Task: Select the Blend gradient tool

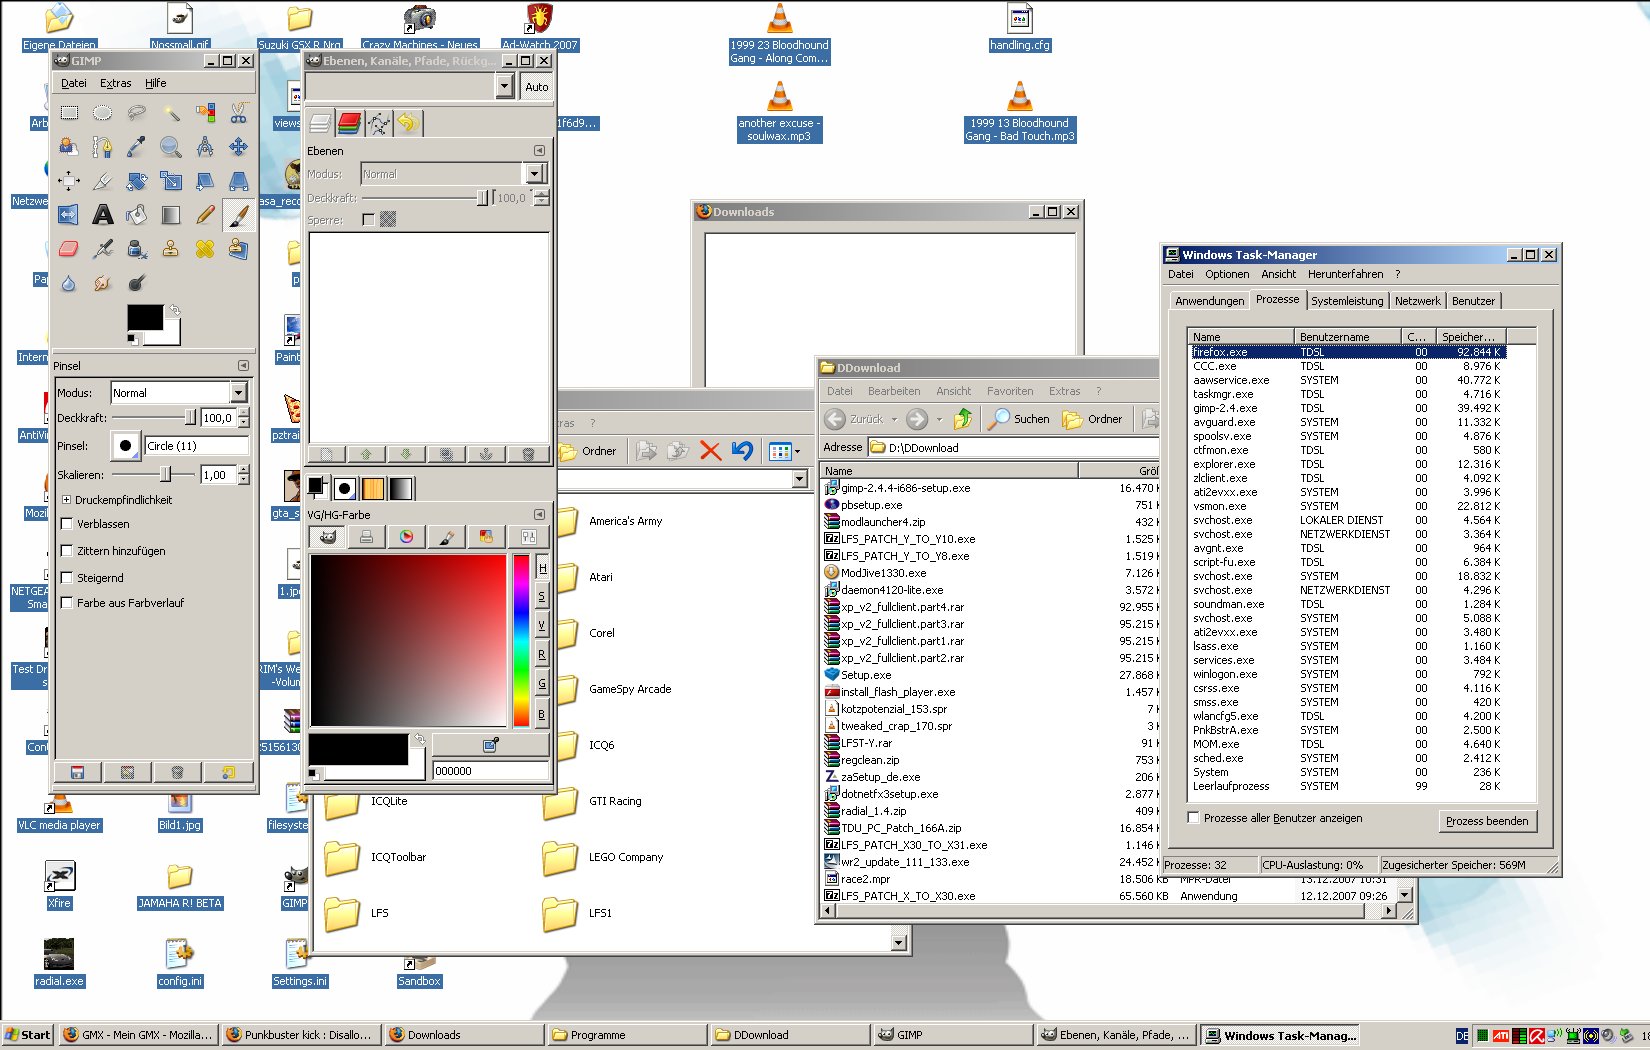Action: click(x=171, y=215)
